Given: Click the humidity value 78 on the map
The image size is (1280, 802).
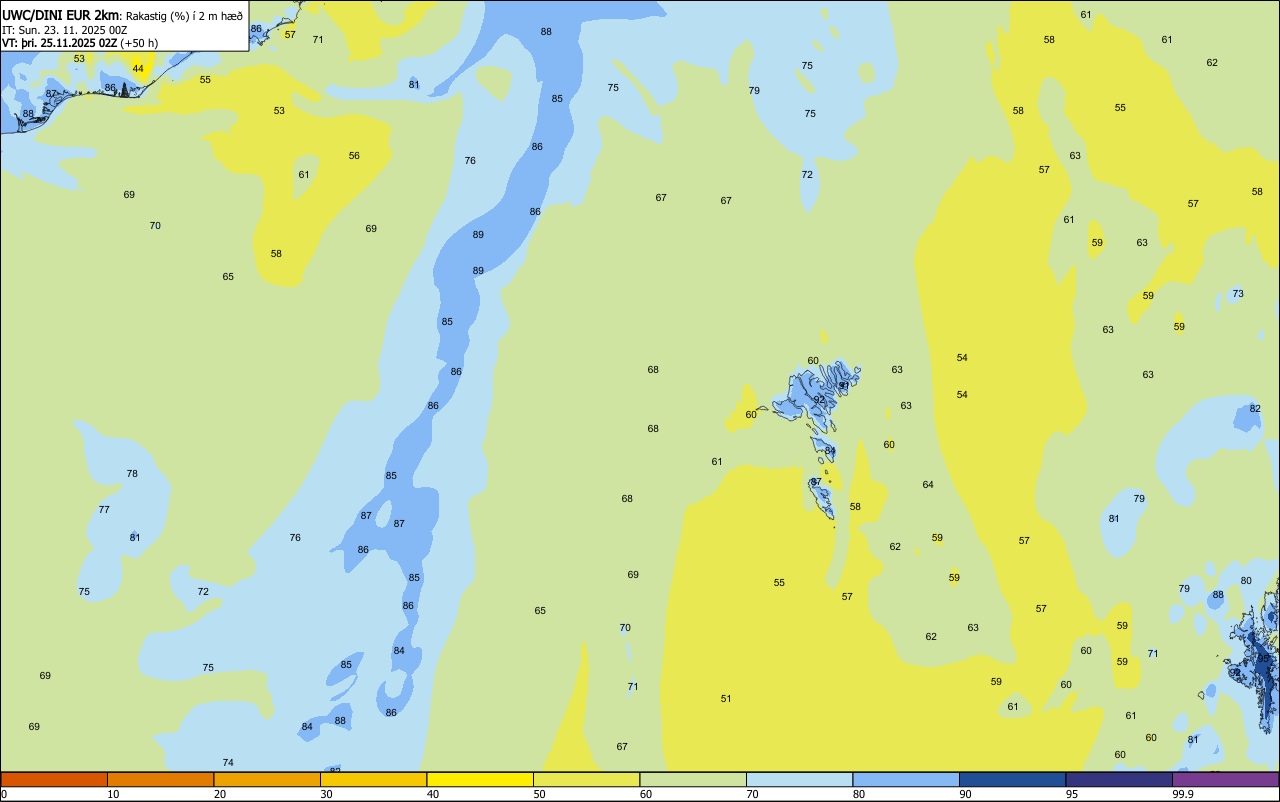Looking at the screenshot, I should click(132, 474).
